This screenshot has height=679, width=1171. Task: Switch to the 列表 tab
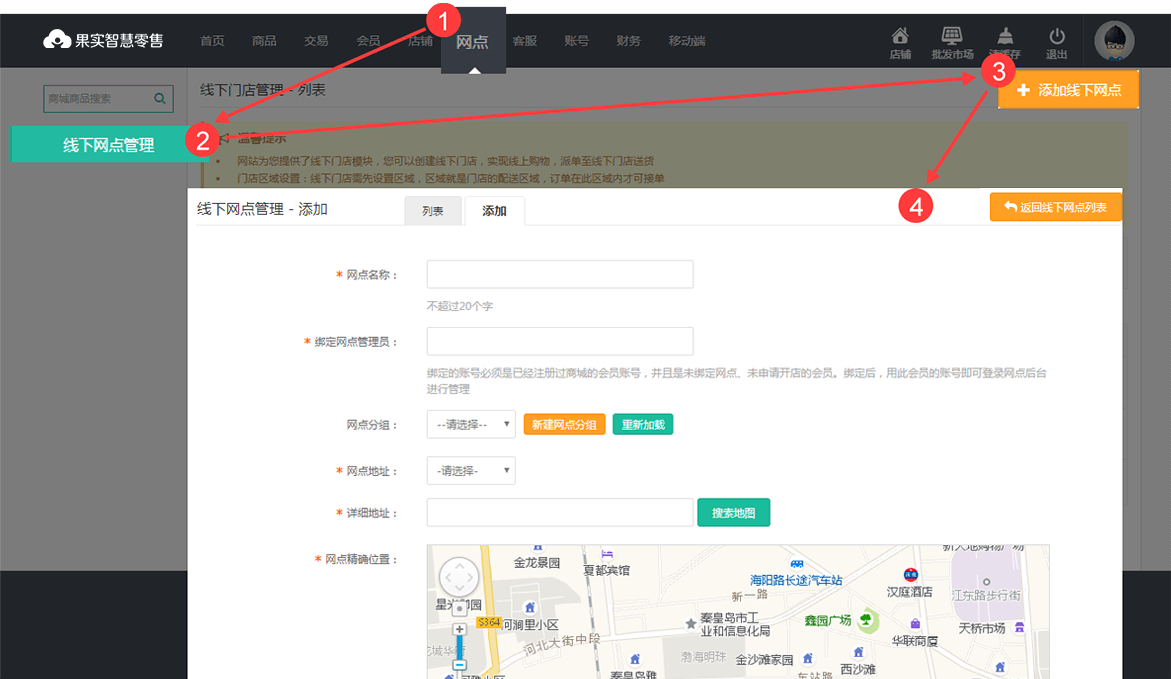pos(433,210)
